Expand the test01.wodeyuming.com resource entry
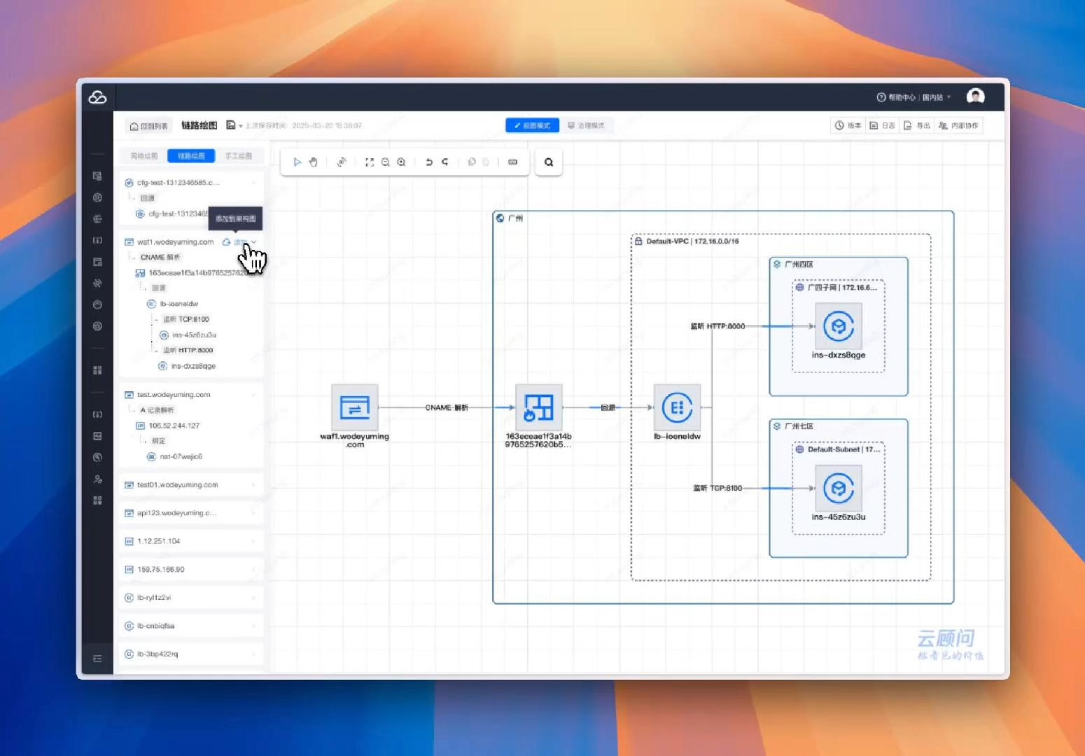Screen dimensions: 1085x756 [x=190, y=485]
